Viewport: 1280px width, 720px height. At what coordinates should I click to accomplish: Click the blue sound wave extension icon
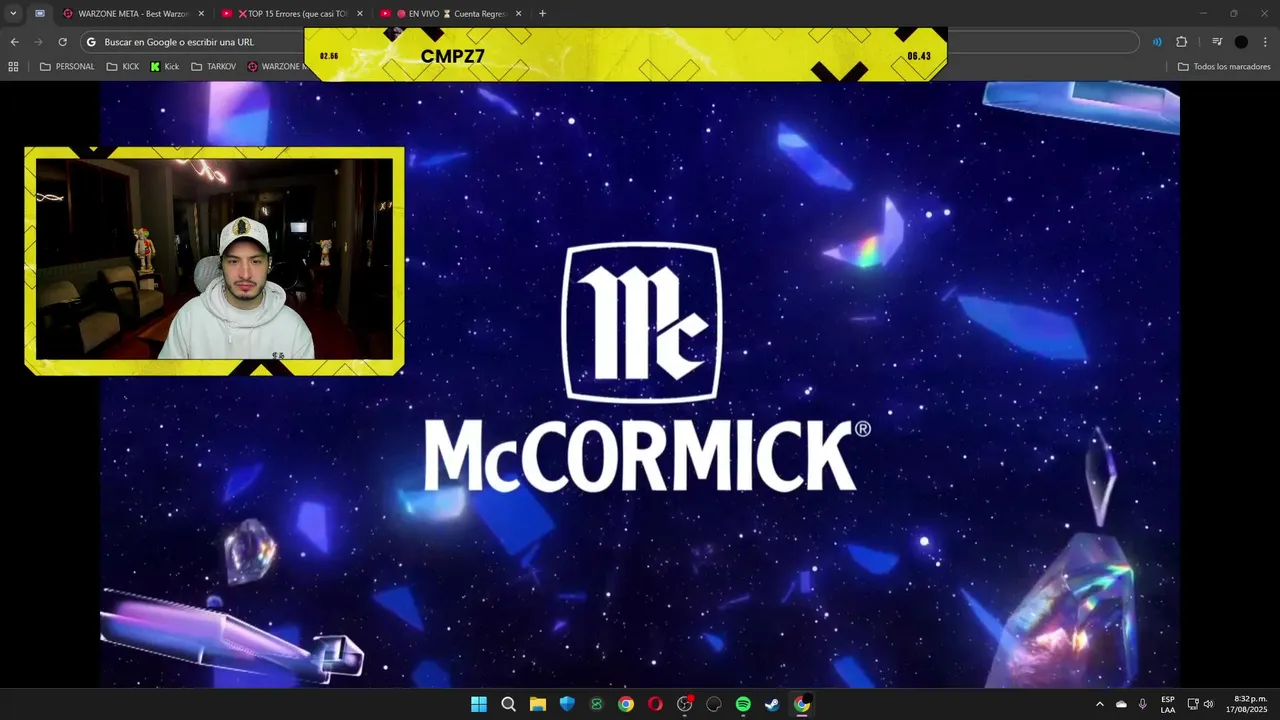coord(1157,42)
